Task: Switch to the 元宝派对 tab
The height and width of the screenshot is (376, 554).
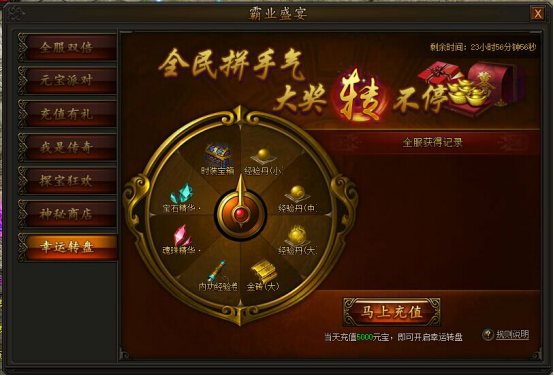Action: pyautogui.click(x=67, y=80)
